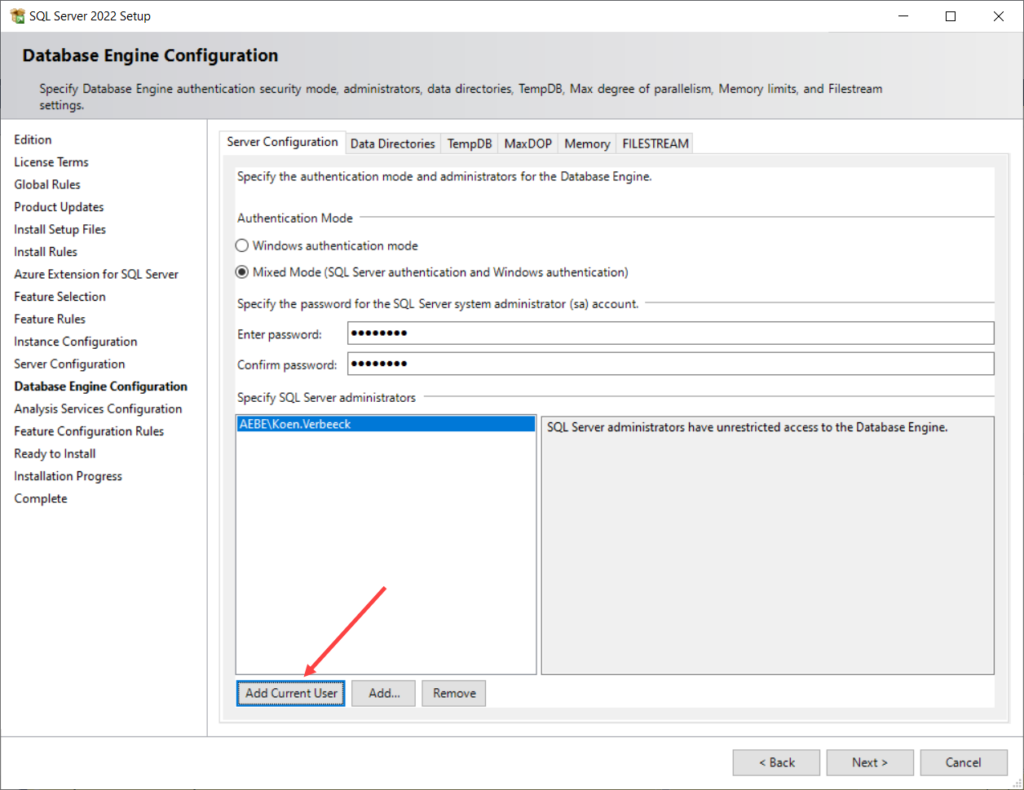
Task: Focus the Enter password field
Action: coord(671,333)
